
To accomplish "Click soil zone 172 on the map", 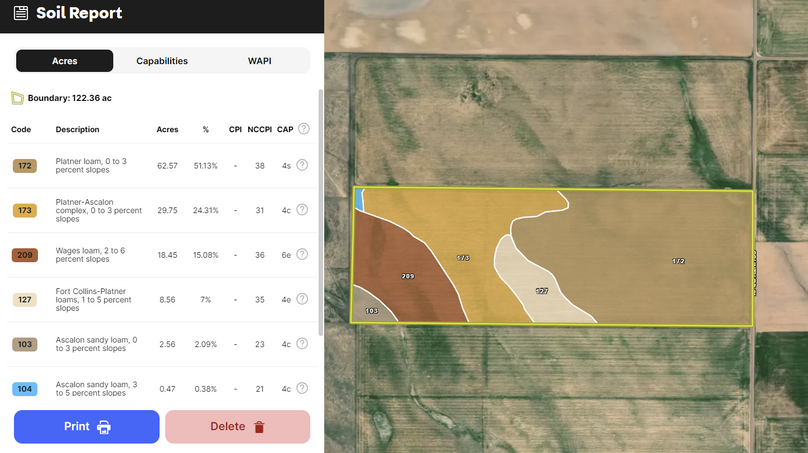I will pos(678,261).
